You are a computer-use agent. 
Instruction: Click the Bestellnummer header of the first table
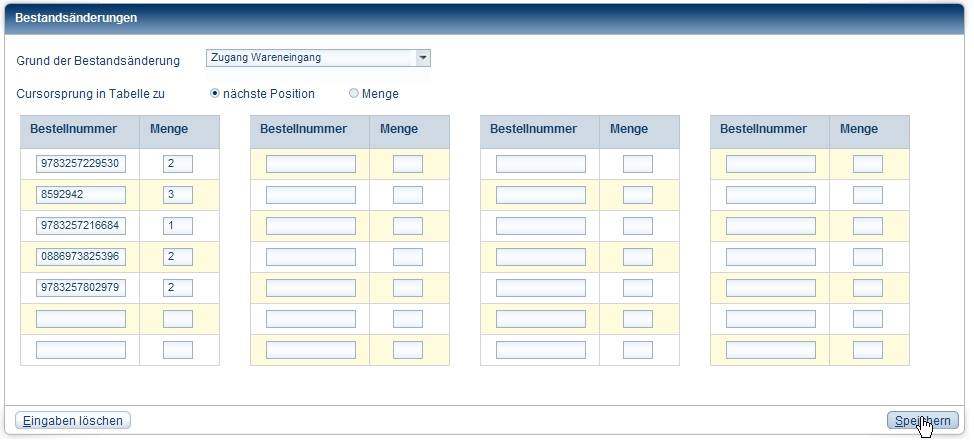[x=74, y=129]
